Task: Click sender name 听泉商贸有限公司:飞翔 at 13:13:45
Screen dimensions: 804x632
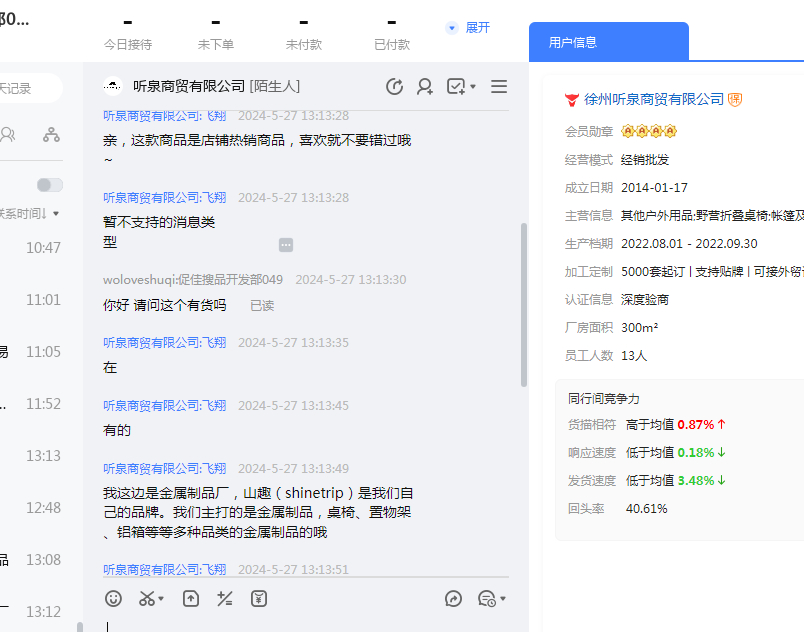Action: pos(164,405)
